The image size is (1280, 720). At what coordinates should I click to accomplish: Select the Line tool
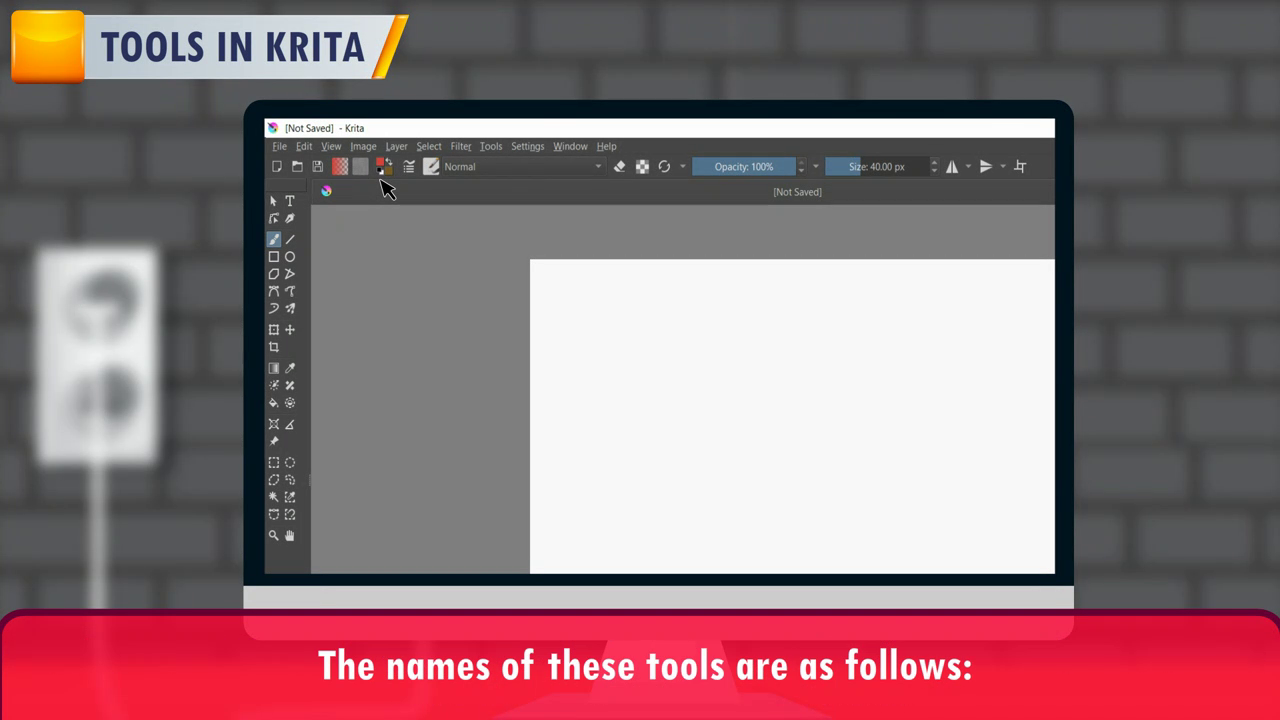tap(290, 240)
